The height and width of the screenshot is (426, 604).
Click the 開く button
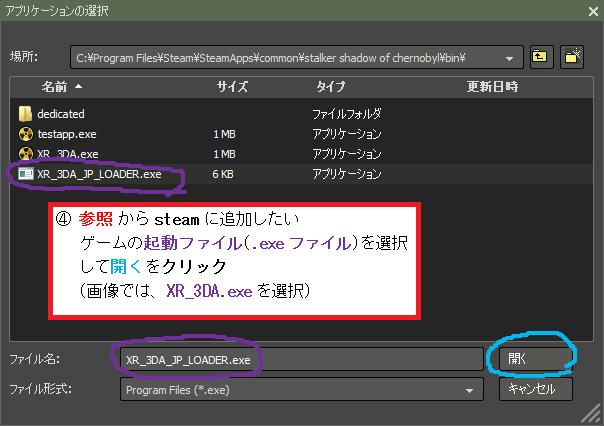[x=535, y=359]
